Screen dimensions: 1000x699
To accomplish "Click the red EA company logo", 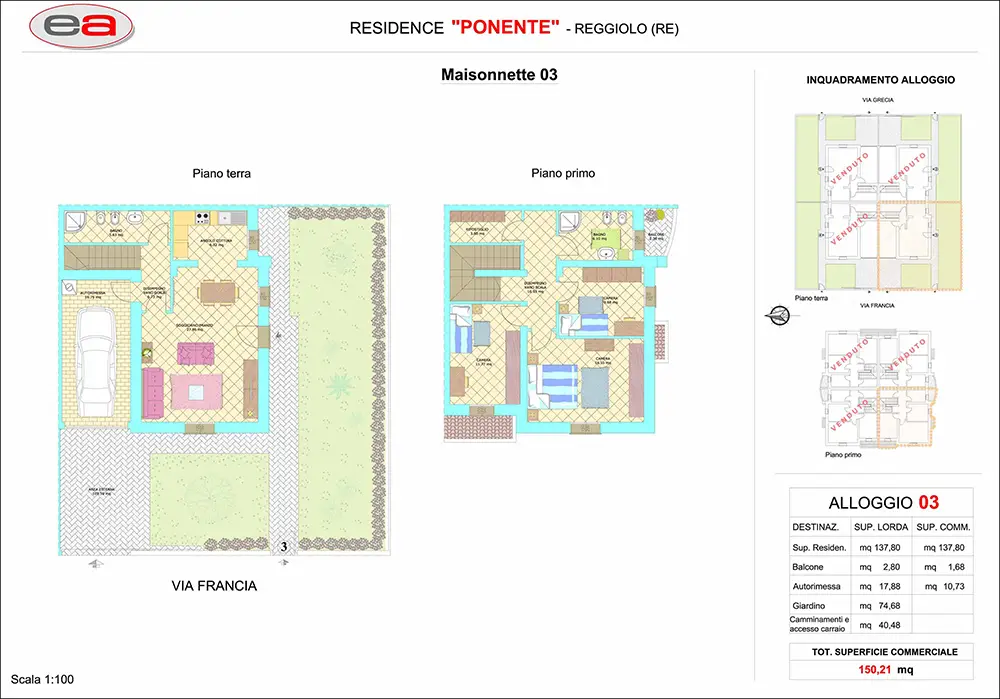I will click(x=83, y=27).
